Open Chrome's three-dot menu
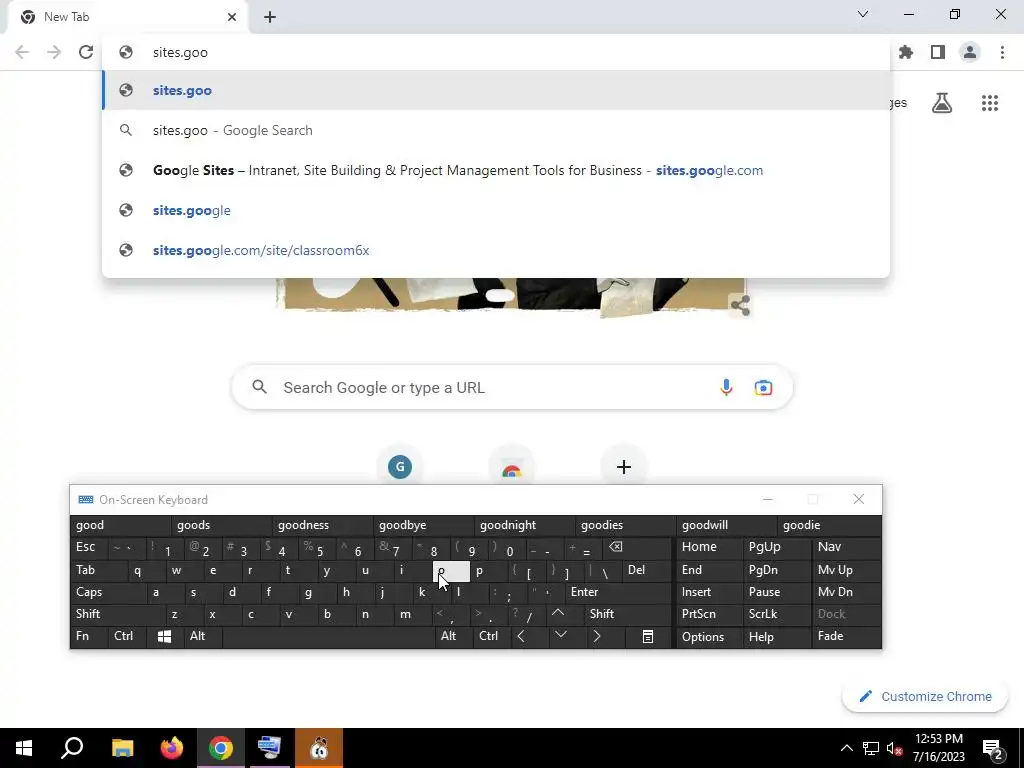The height and width of the screenshot is (768, 1024). pos(1002,52)
